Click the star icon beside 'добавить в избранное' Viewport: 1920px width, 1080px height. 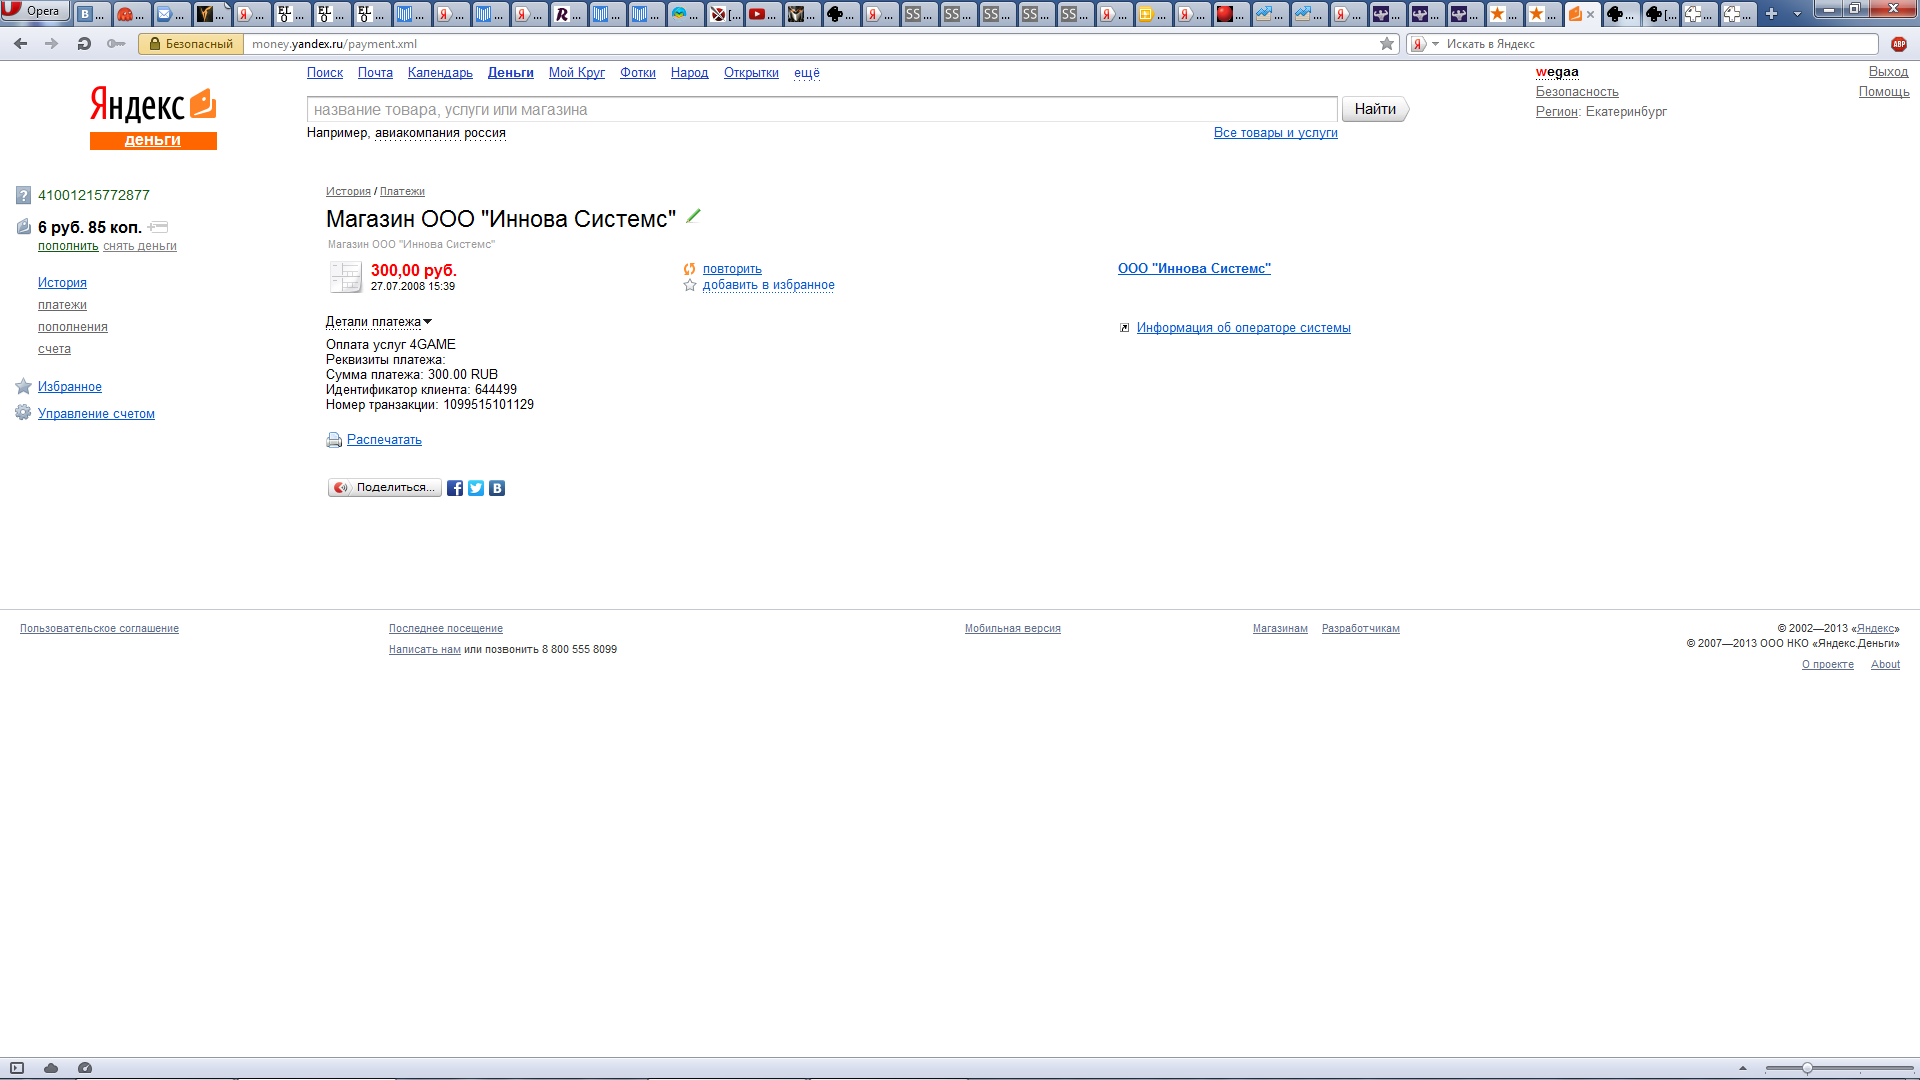pyautogui.click(x=689, y=285)
